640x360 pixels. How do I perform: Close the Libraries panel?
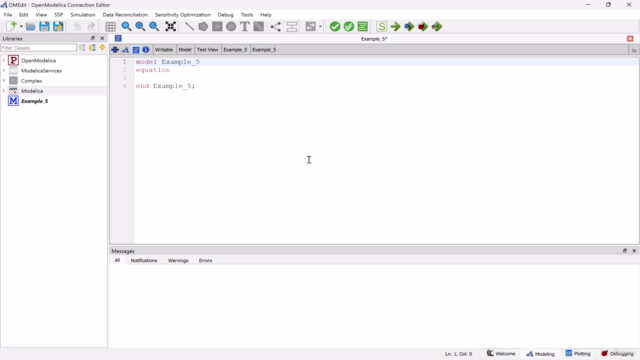point(102,38)
